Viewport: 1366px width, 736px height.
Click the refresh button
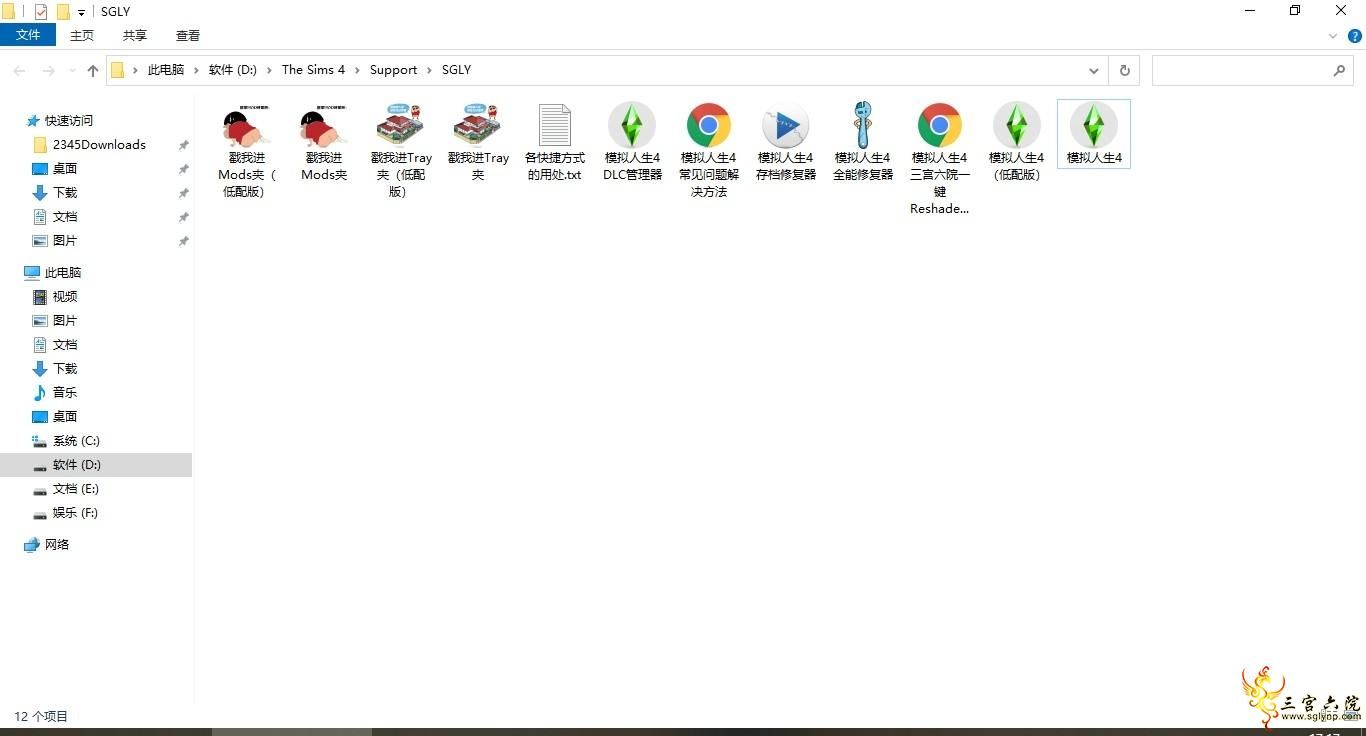point(1124,71)
